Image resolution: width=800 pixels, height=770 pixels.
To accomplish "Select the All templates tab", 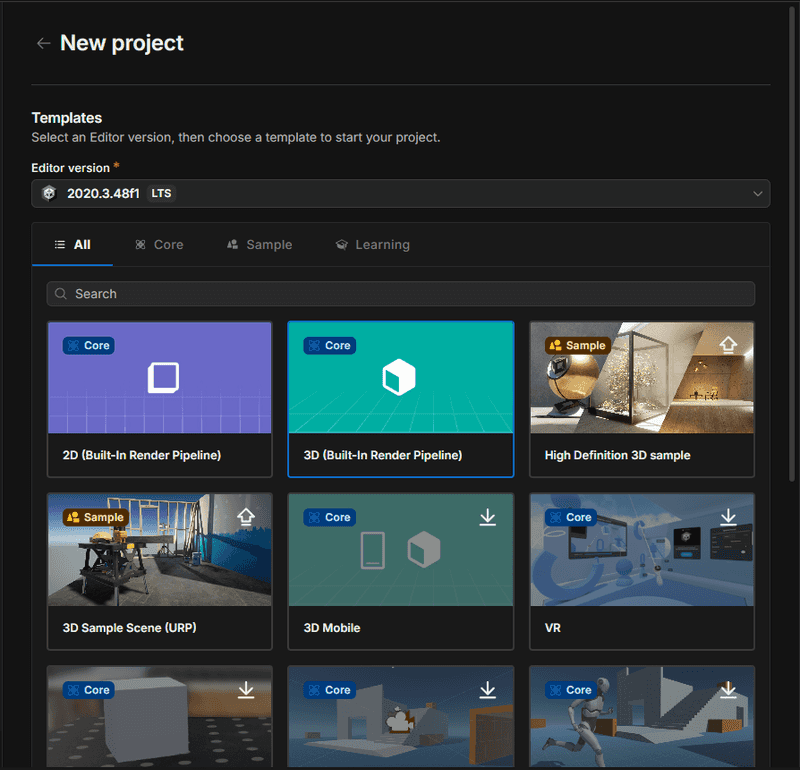I will pyautogui.click(x=72, y=245).
